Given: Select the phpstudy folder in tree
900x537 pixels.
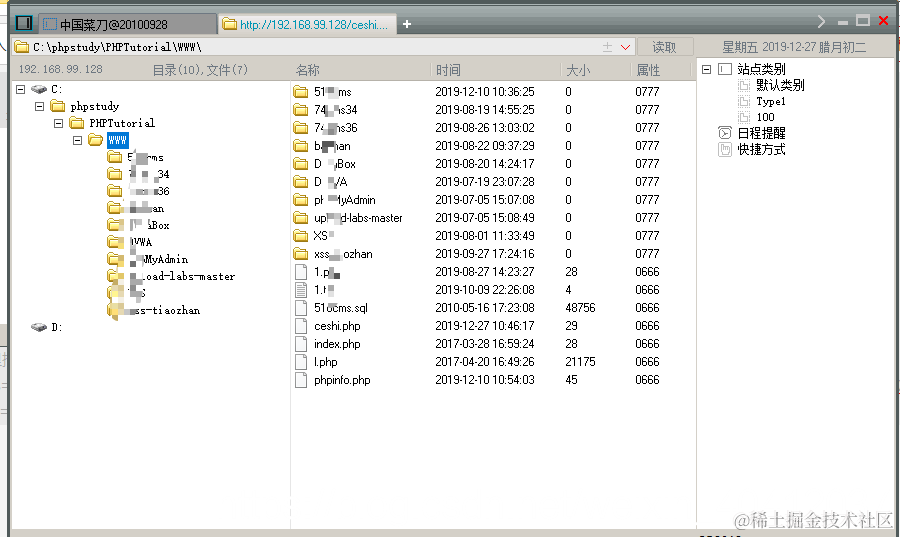Looking at the screenshot, I should 95,106.
